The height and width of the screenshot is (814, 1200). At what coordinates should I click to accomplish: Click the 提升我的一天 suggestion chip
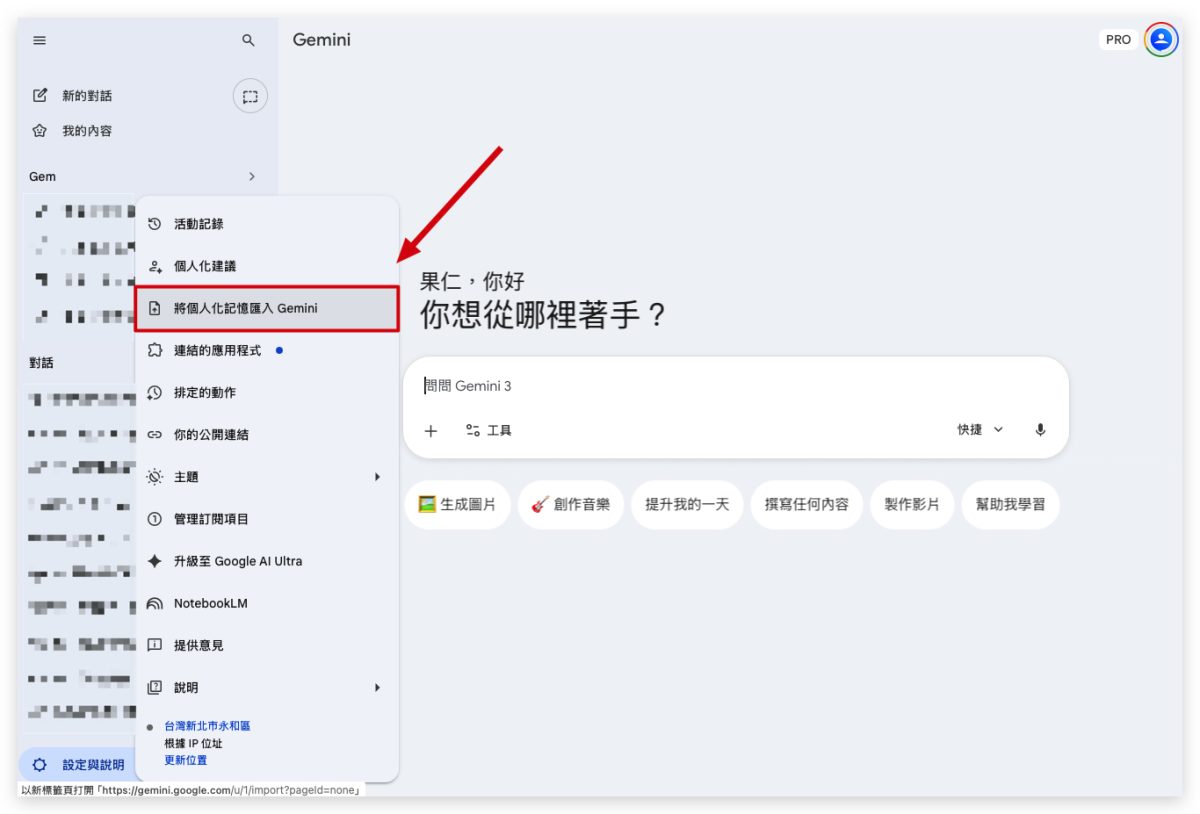tap(687, 504)
